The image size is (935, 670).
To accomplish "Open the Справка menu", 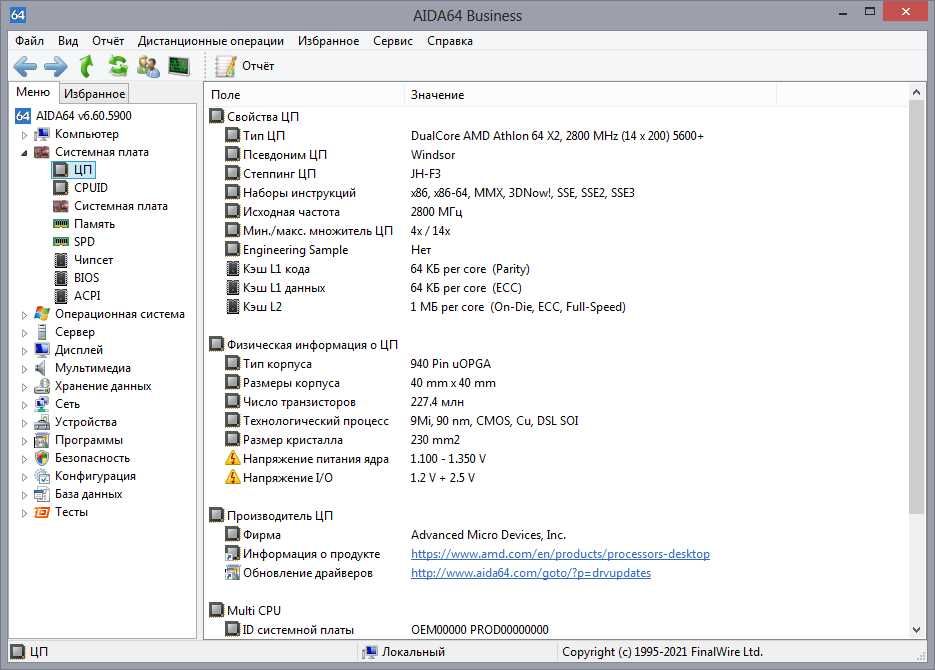I will [450, 41].
